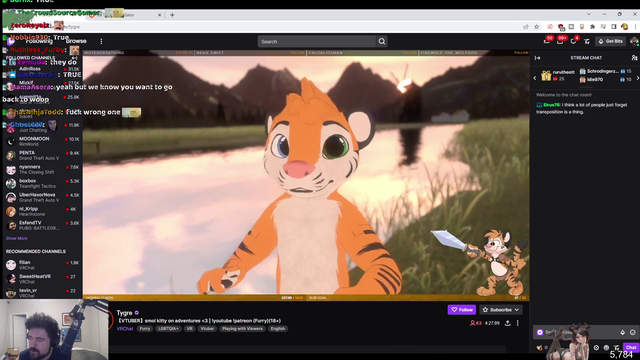
Task: Click the Twitch search input field
Action: (317, 41)
